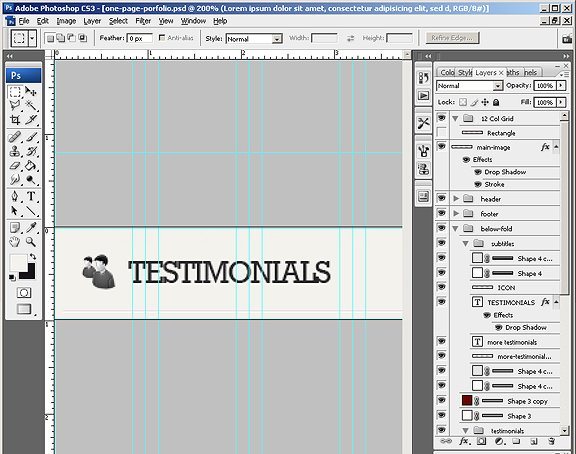The width and height of the screenshot is (576, 454).
Task: Select the Clone Stamp tool
Action: click(x=15, y=151)
